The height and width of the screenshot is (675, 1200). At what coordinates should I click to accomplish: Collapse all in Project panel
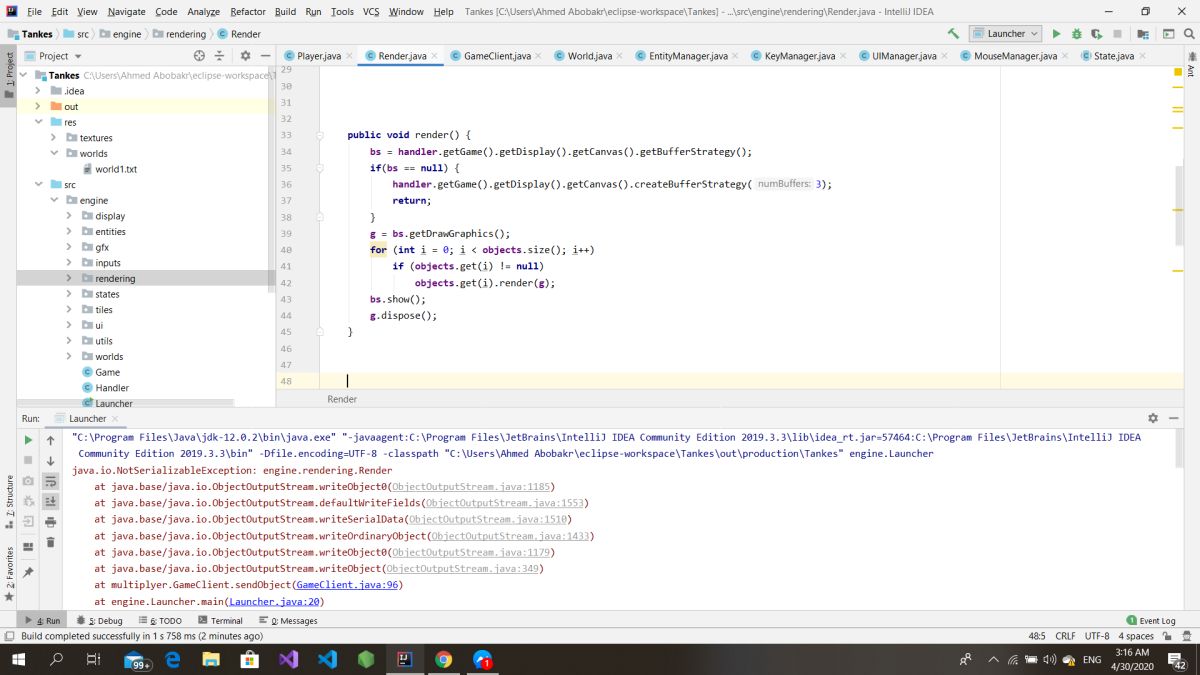(220, 56)
